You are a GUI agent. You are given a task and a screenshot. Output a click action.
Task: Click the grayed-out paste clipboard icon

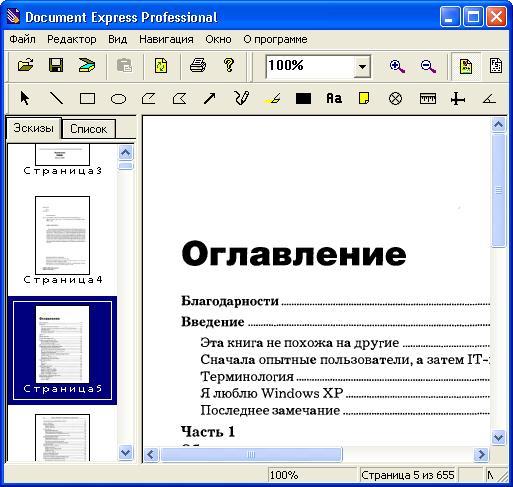click(x=124, y=65)
